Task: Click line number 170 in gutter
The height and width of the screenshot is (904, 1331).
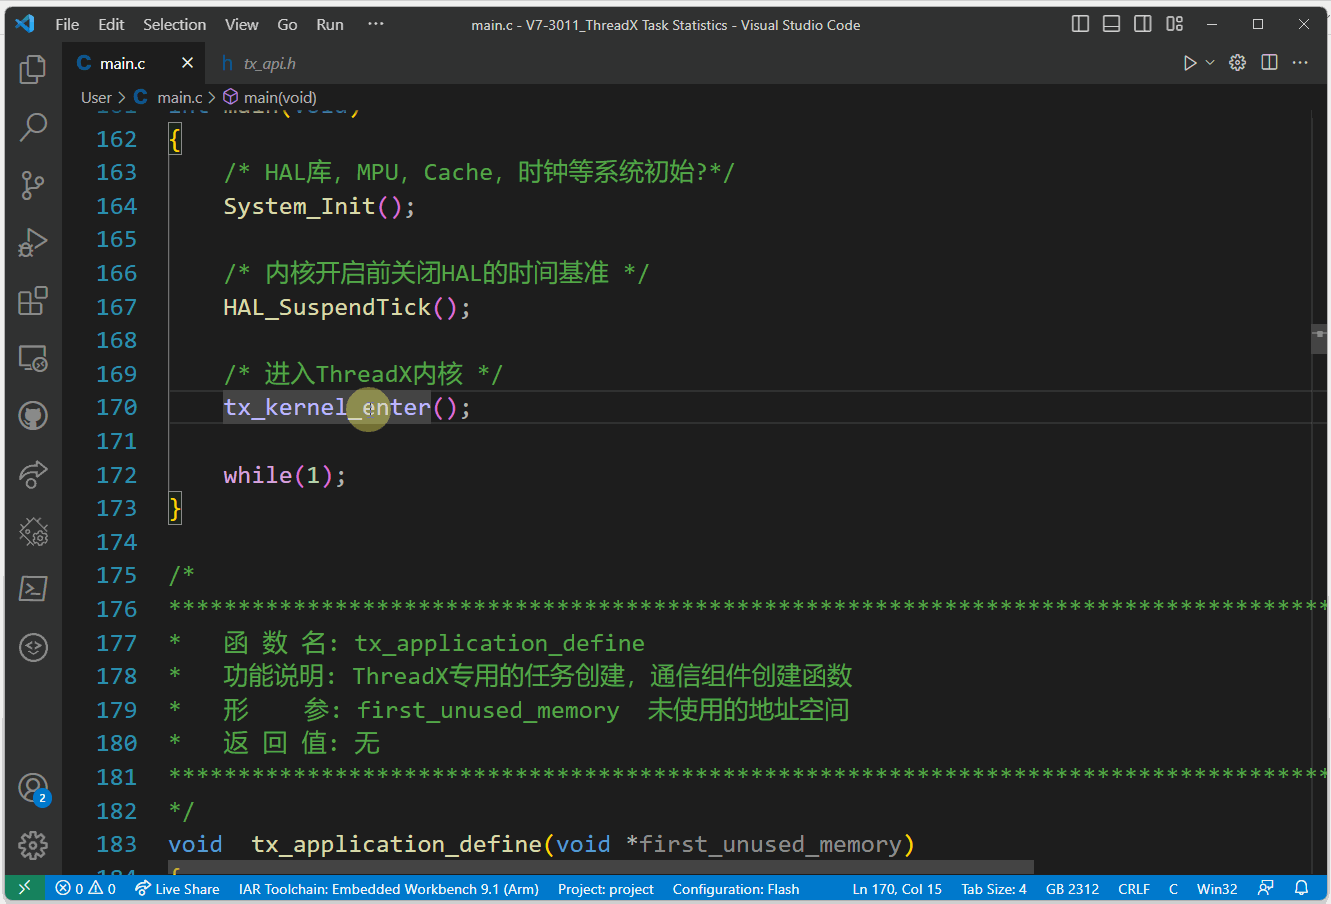Action: [x=116, y=407]
